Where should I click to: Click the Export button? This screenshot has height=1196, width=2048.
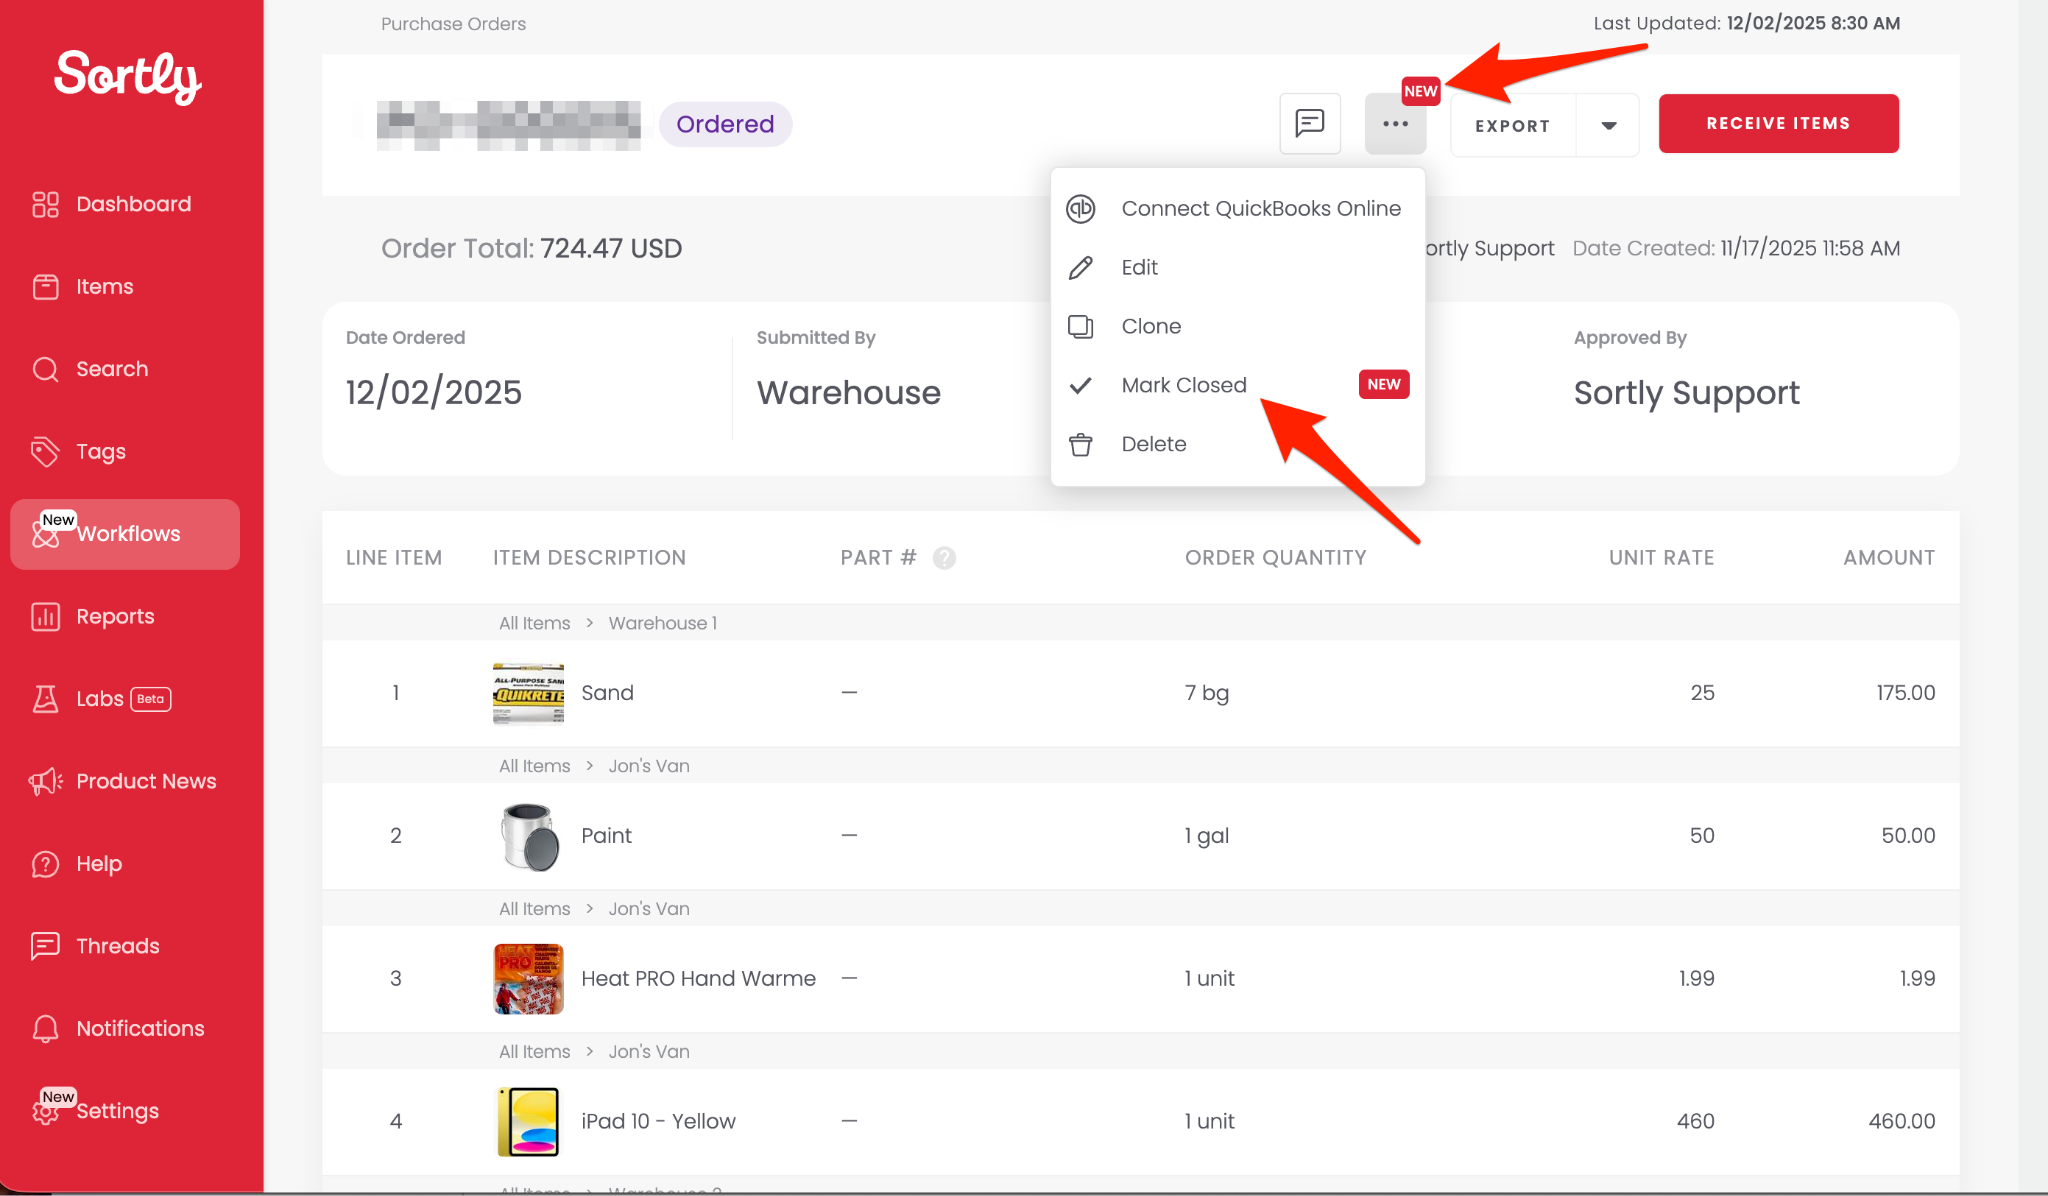(1512, 126)
